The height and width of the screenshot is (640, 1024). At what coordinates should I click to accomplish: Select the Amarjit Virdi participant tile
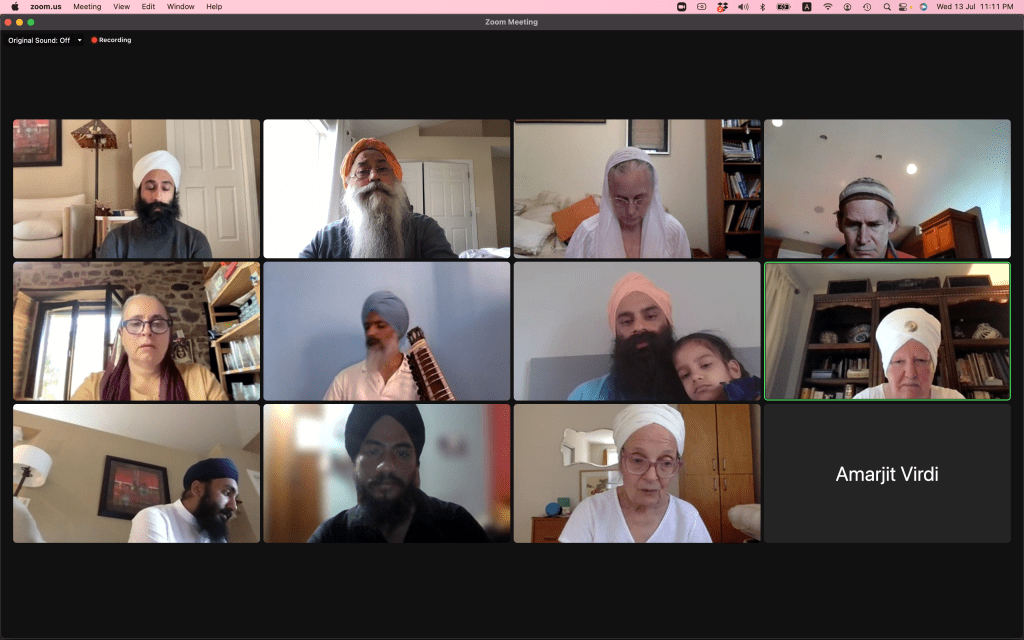(x=887, y=474)
